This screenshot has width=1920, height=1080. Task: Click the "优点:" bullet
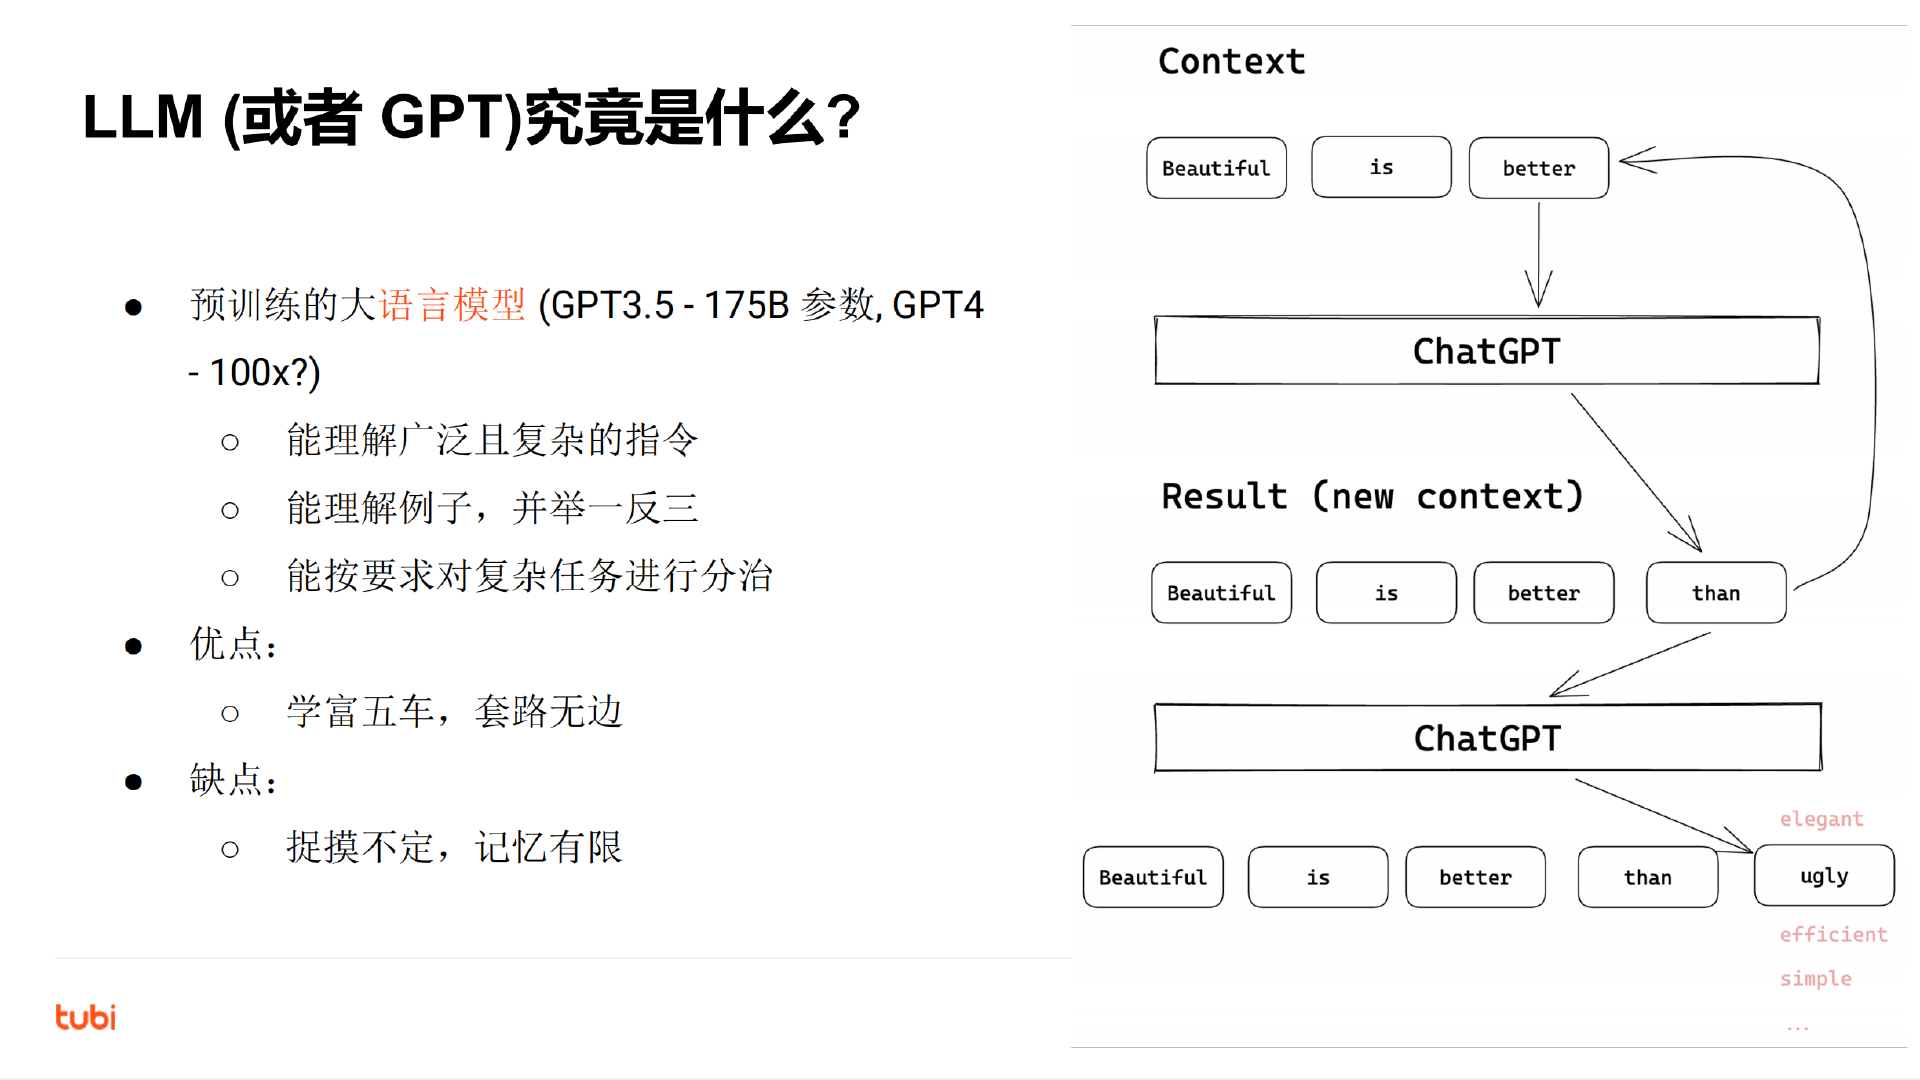(x=233, y=644)
